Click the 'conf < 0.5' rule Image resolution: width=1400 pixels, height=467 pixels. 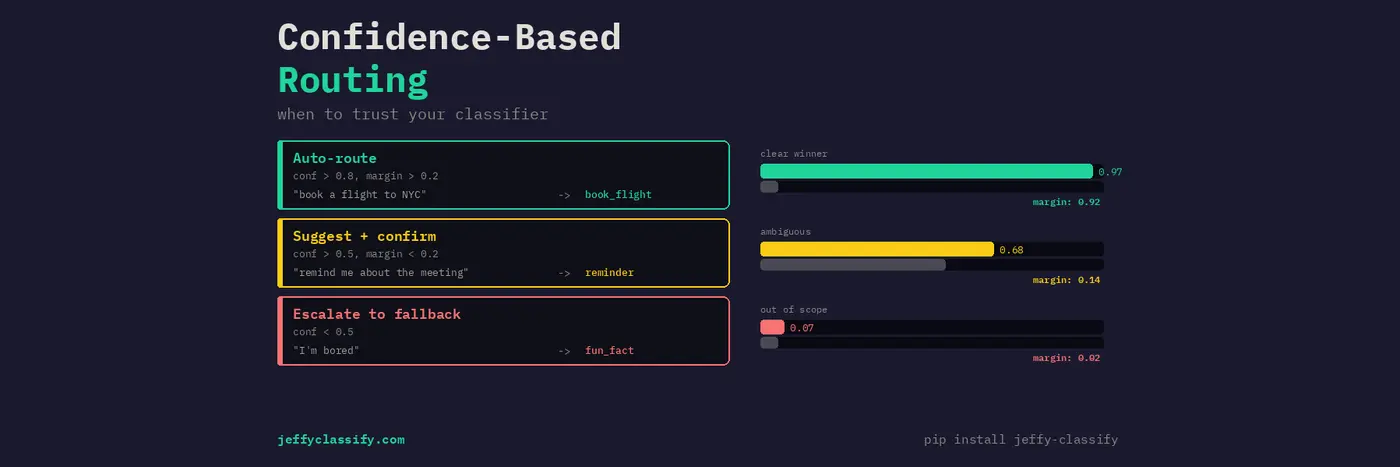point(323,332)
